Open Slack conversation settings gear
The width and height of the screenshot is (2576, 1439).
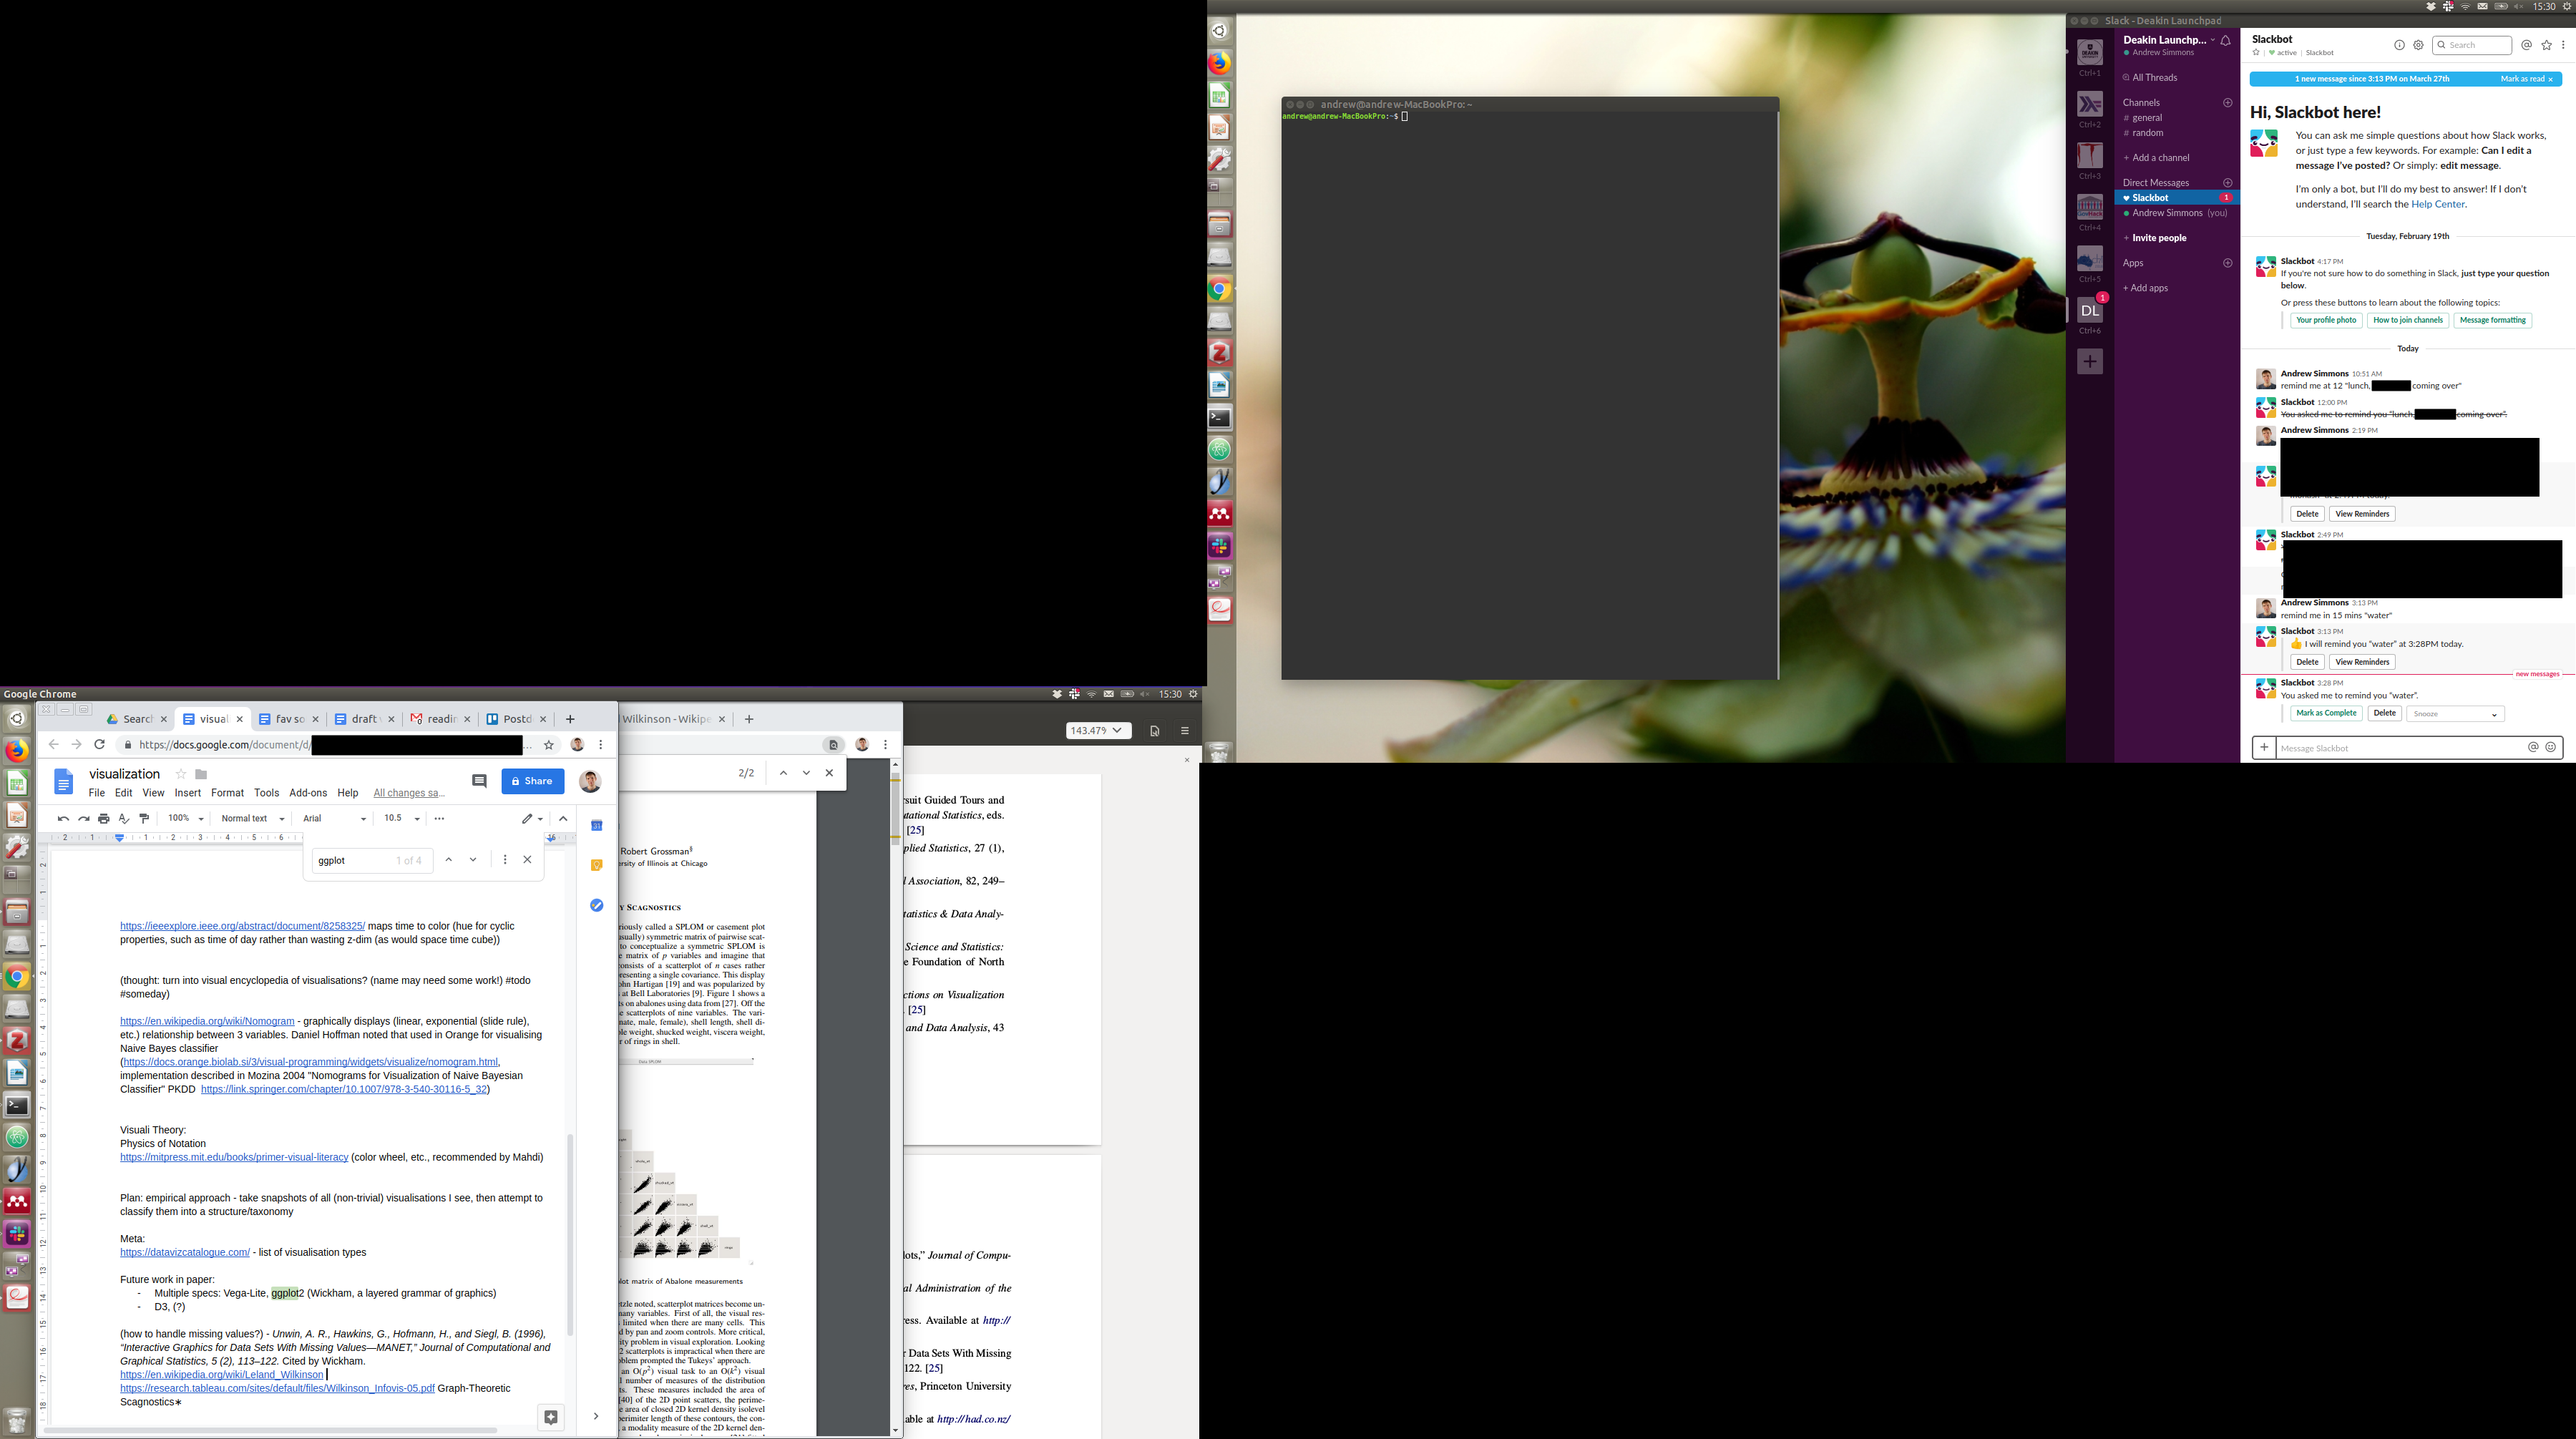pos(2418,45)
